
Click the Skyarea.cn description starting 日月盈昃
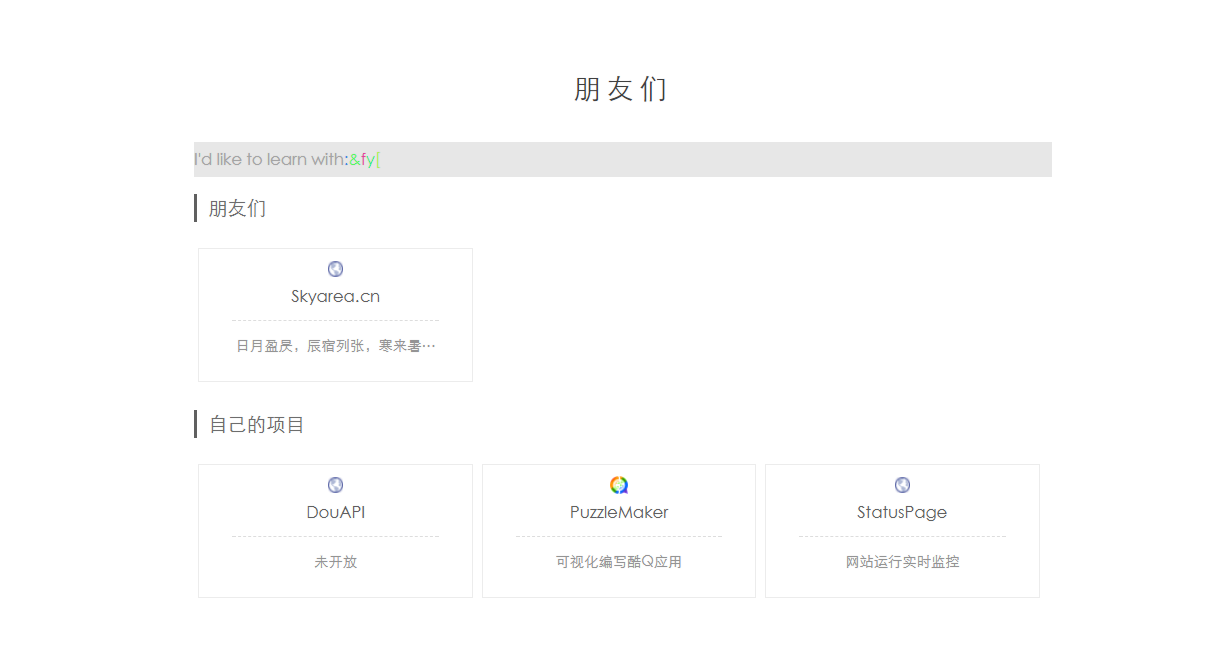[x=335, y=346]
